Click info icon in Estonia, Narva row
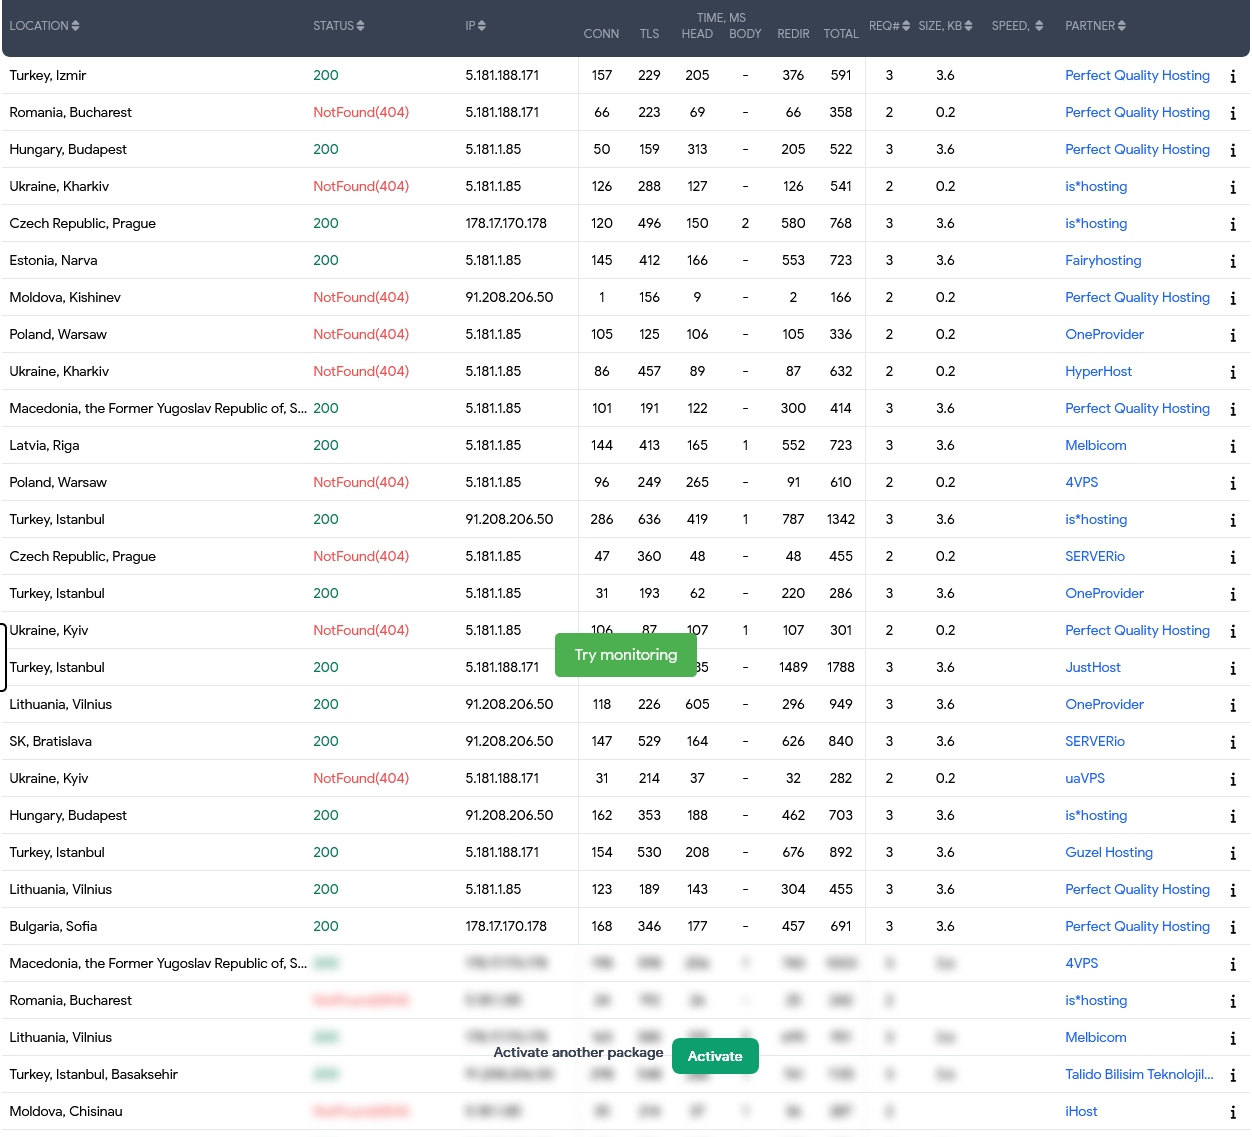The image size is (1252, 1137). [1232, 261]
